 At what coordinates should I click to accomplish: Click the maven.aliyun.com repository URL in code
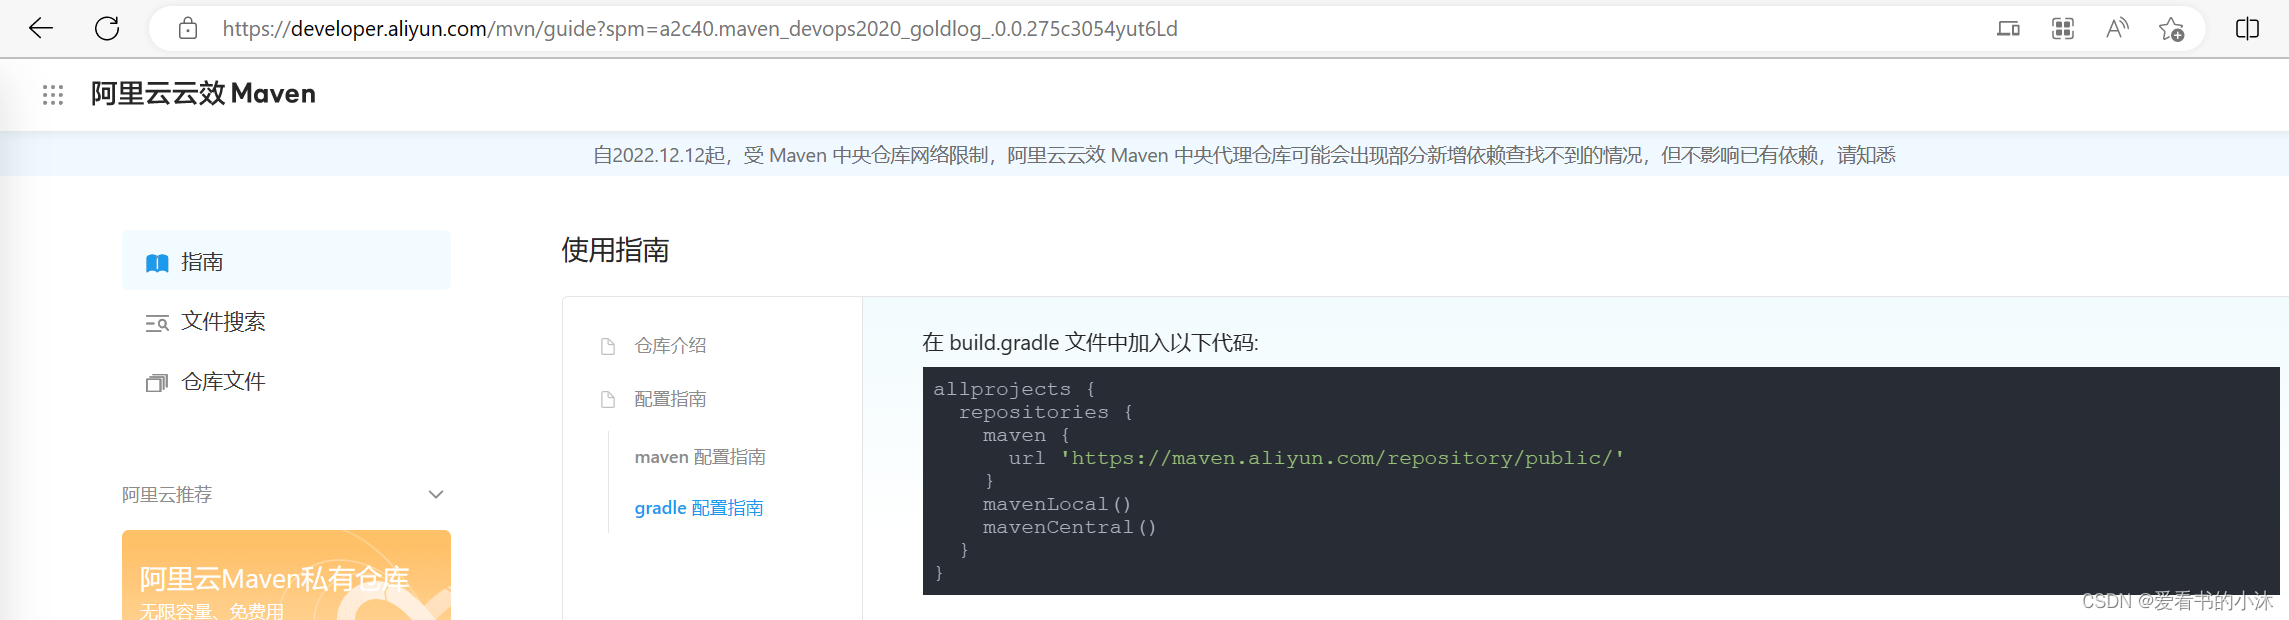pyautogui.click(x=1342, y=458)
